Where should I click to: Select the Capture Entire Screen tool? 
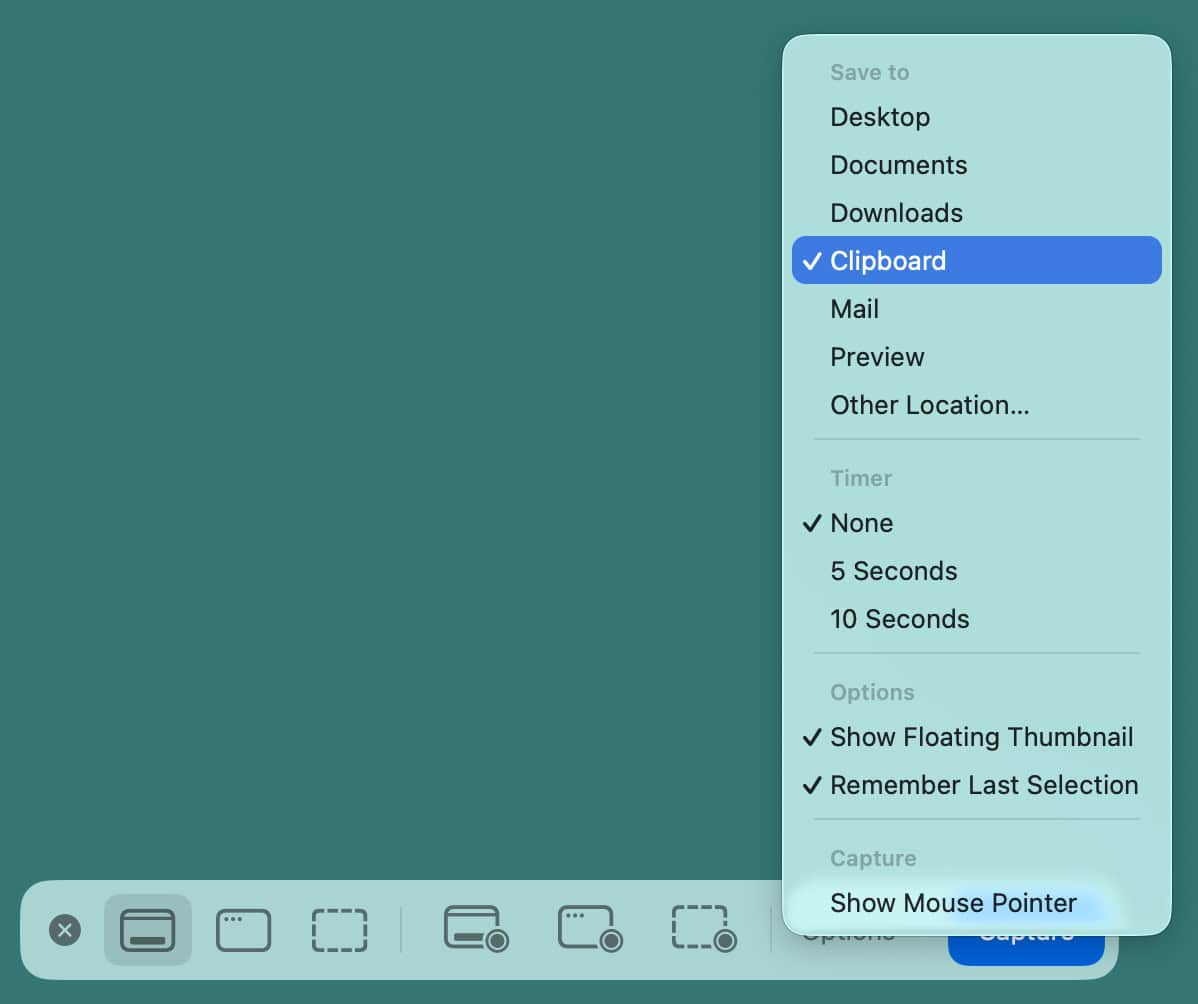tap(147, 930)
